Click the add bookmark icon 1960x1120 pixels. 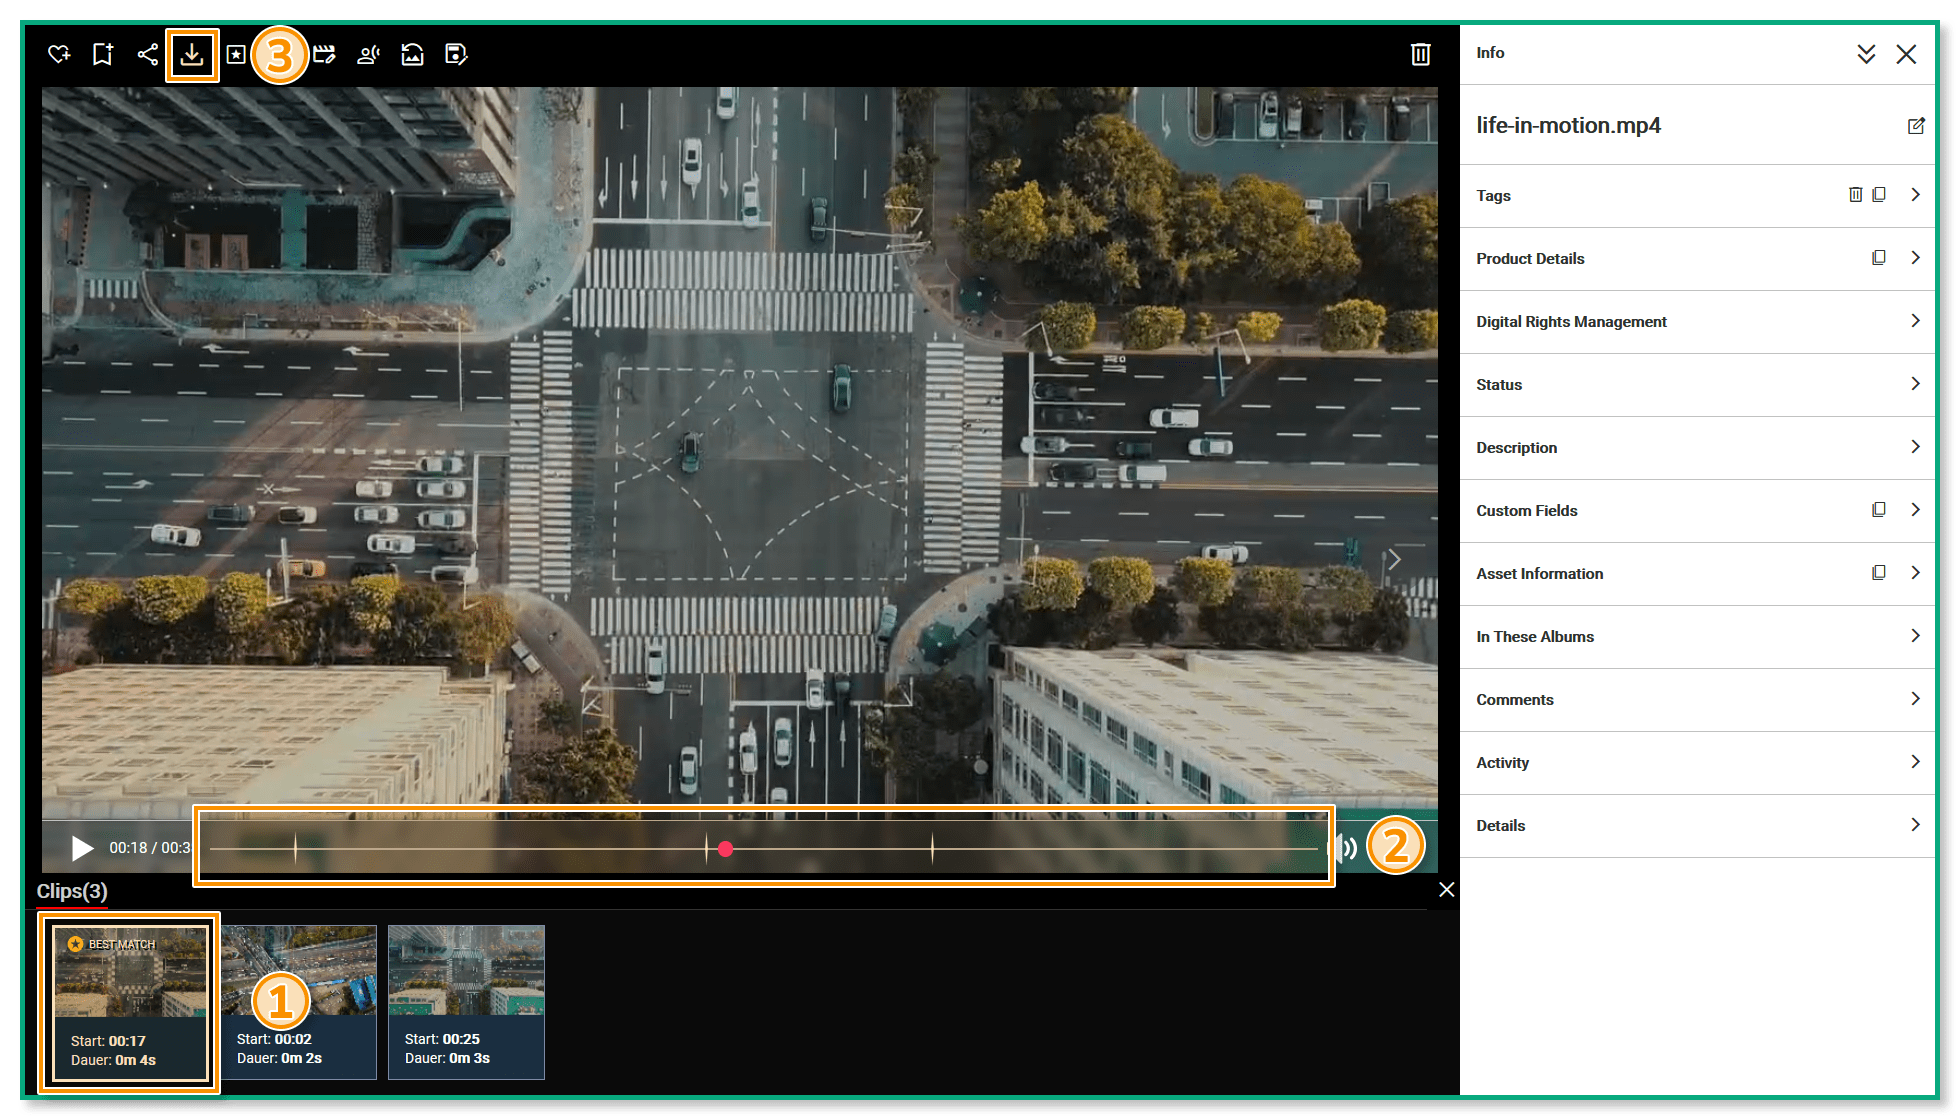coord(103,54)
